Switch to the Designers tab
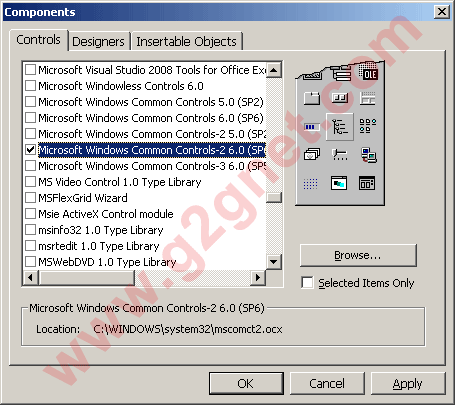 tap(98, 41)
